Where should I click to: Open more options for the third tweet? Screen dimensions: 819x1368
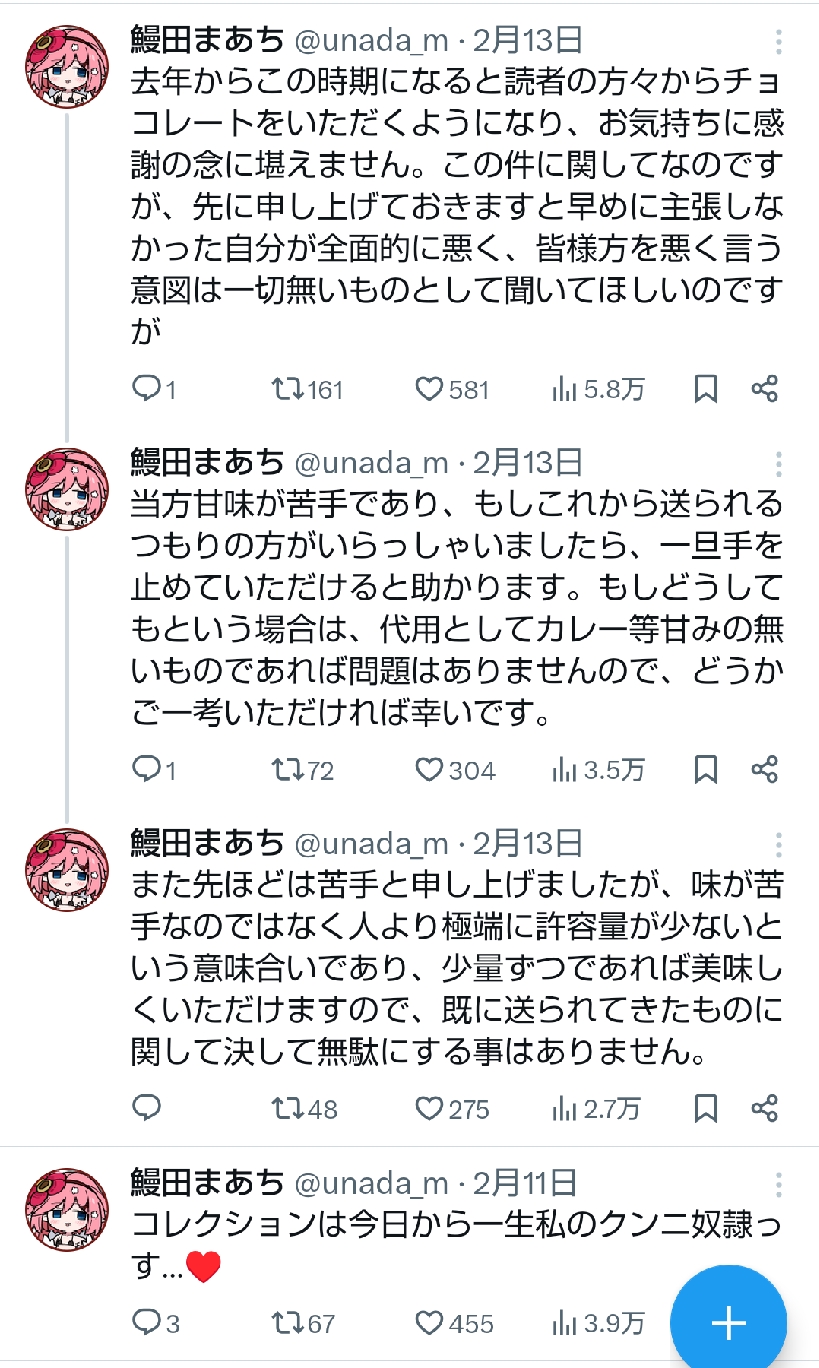(x=779, y=842)
